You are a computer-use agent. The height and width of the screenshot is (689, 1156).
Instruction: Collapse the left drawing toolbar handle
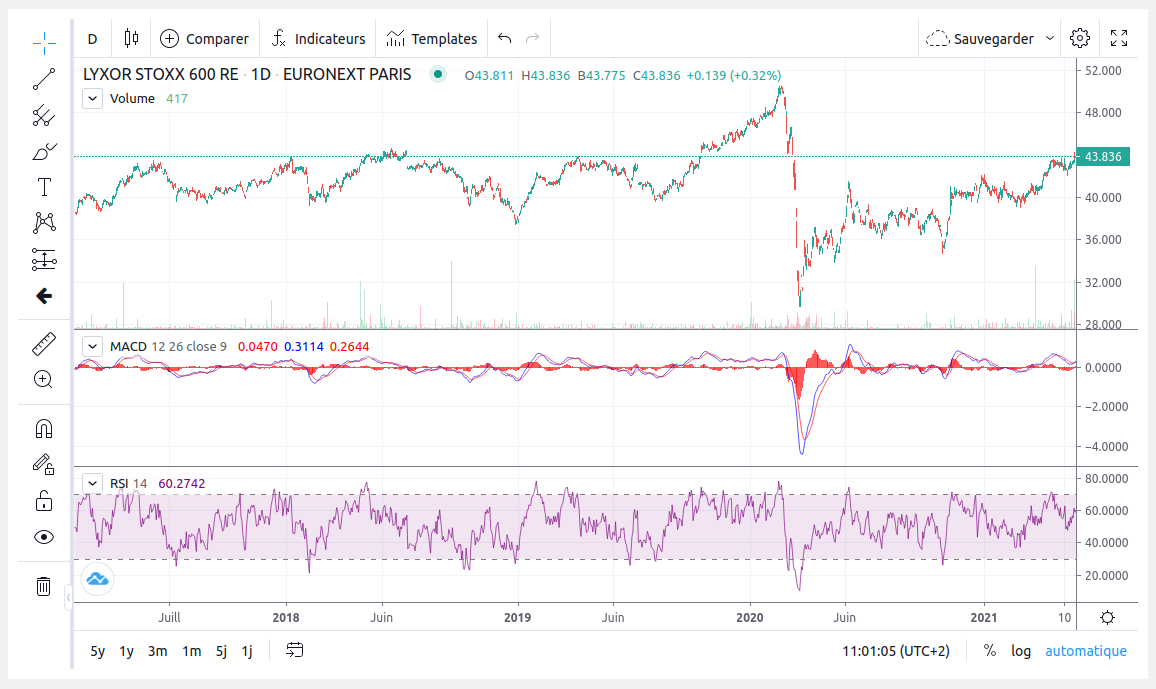tap(69, 598)
